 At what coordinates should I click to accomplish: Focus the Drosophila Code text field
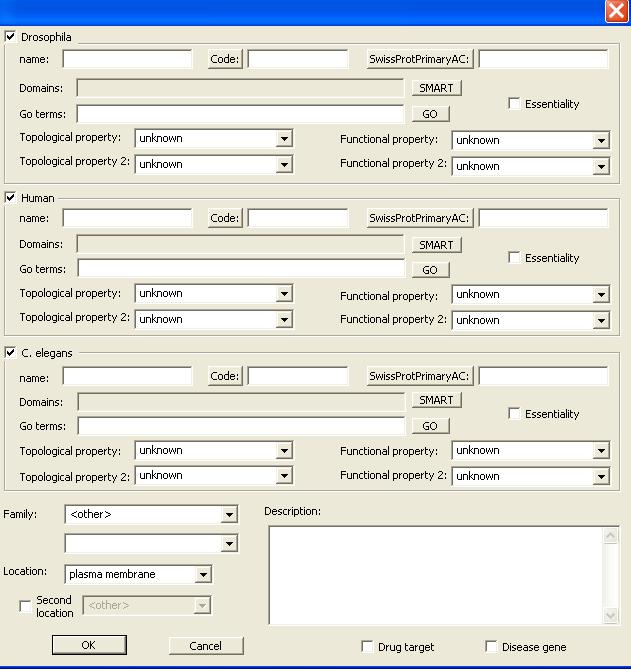pos(298,59)
